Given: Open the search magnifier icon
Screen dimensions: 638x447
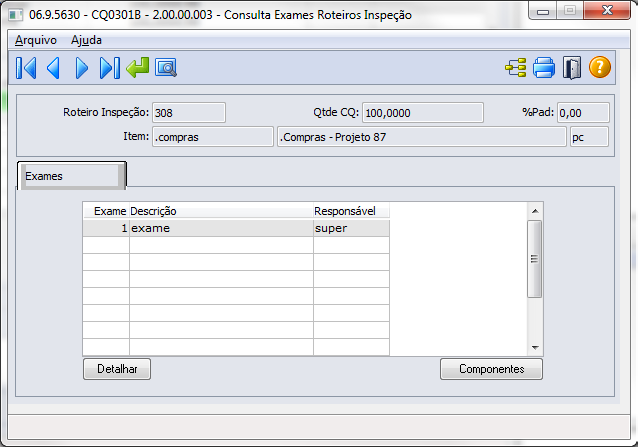Looking at the screenshot, I should pyautogui.click(x=166, y=68).
